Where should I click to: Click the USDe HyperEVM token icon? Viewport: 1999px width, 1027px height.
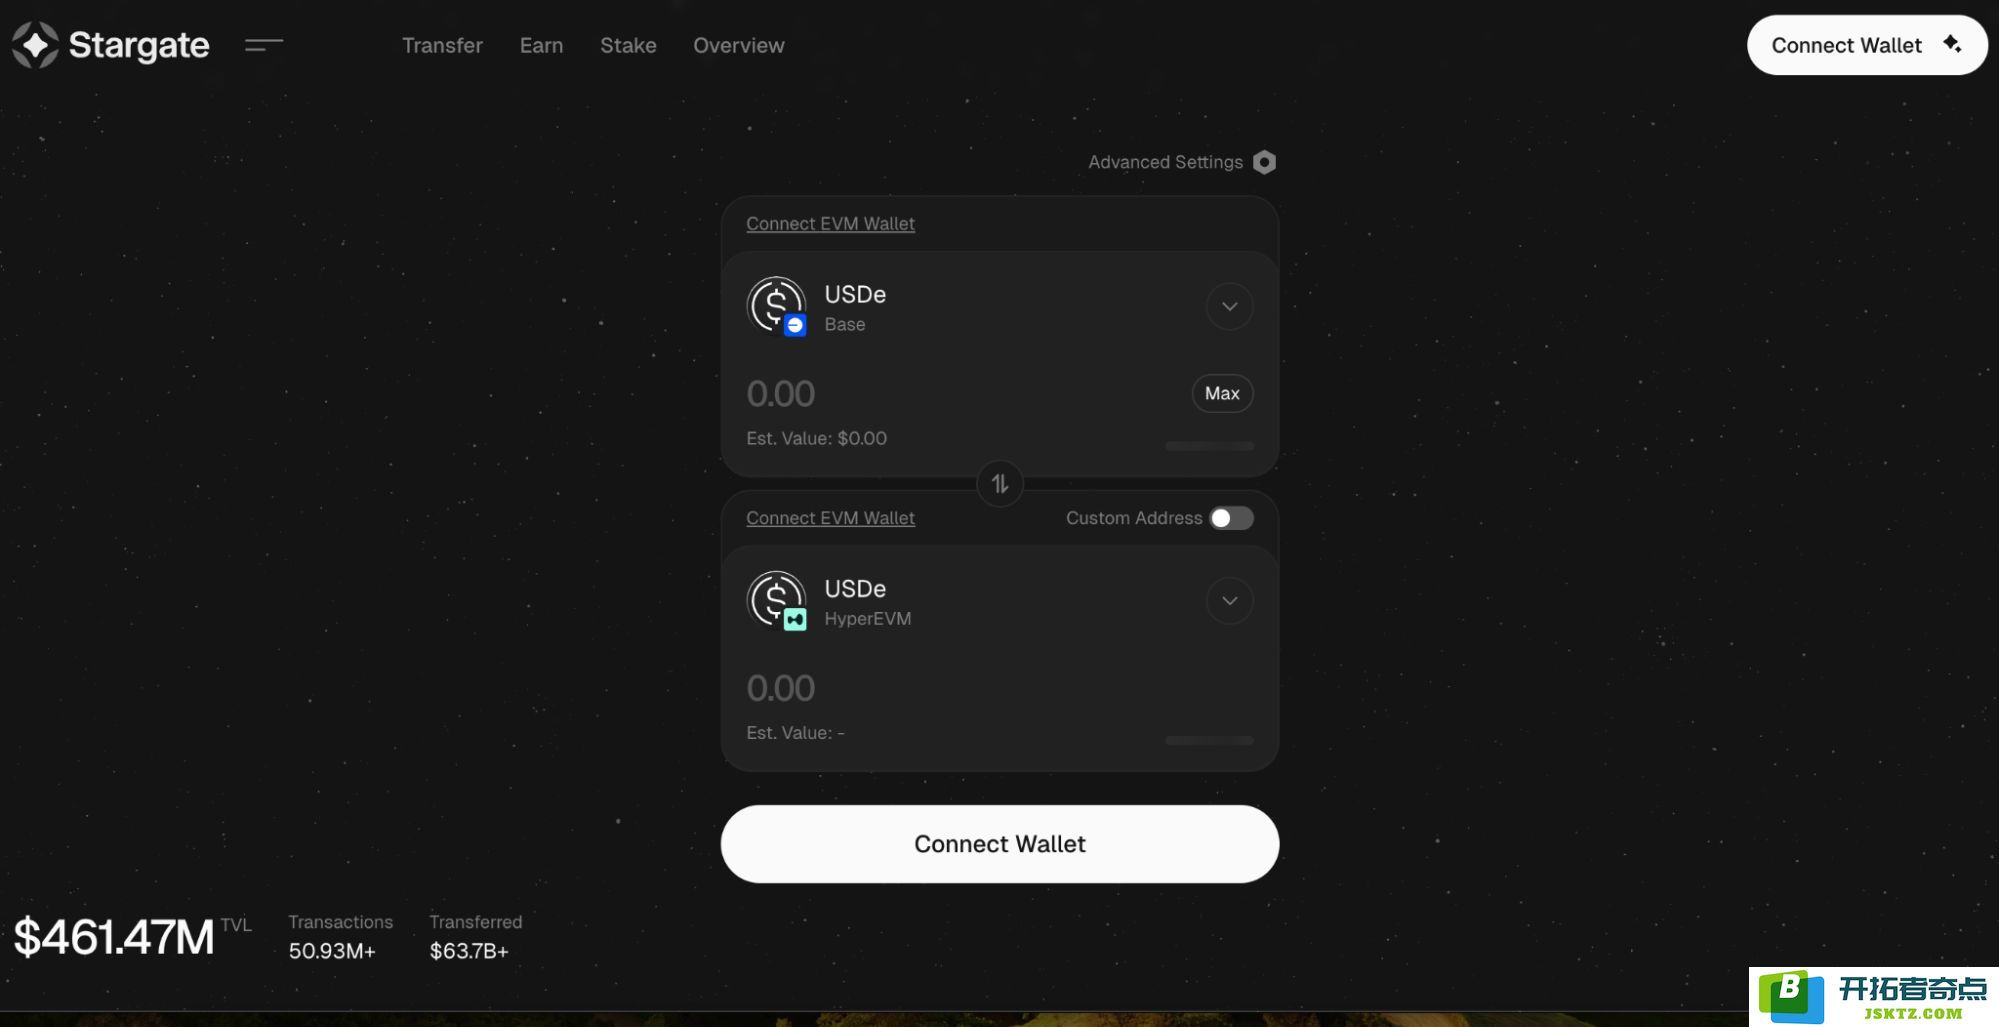click(x=777, y=601)
